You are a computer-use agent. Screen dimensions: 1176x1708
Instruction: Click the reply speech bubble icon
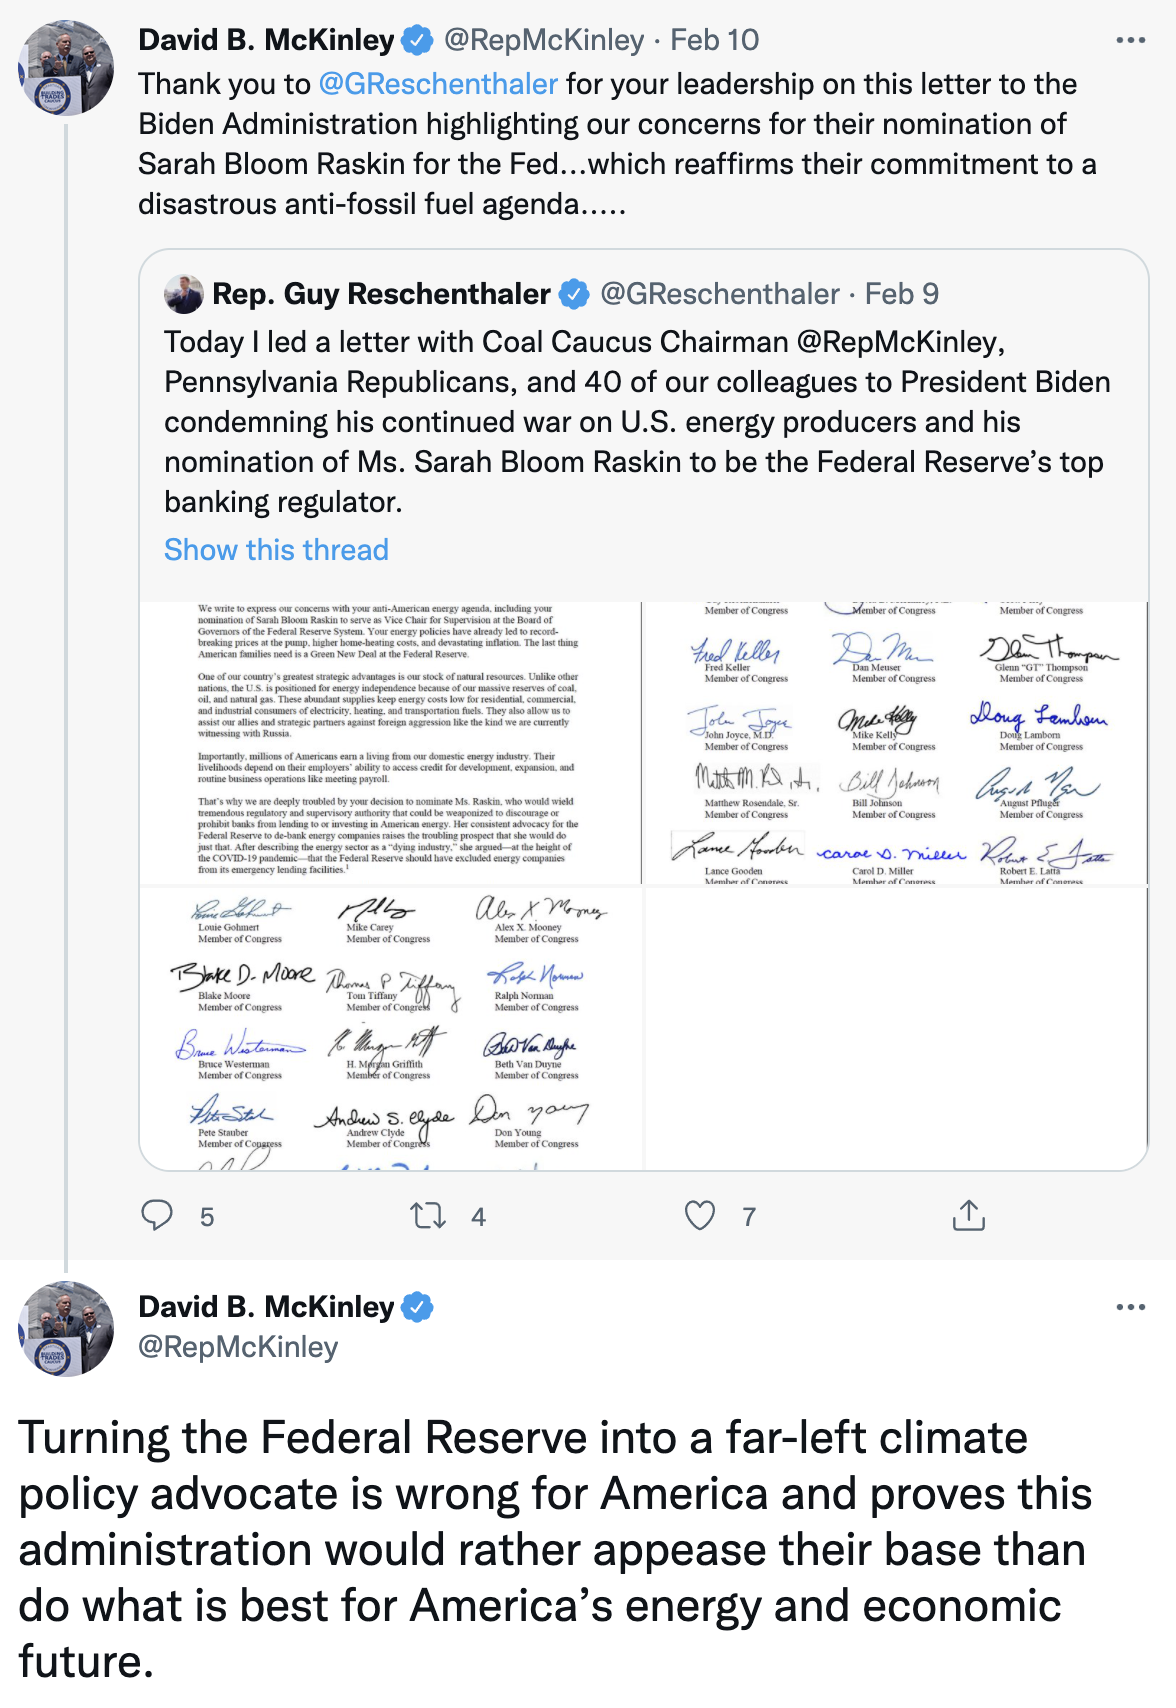coord(157,1215)
